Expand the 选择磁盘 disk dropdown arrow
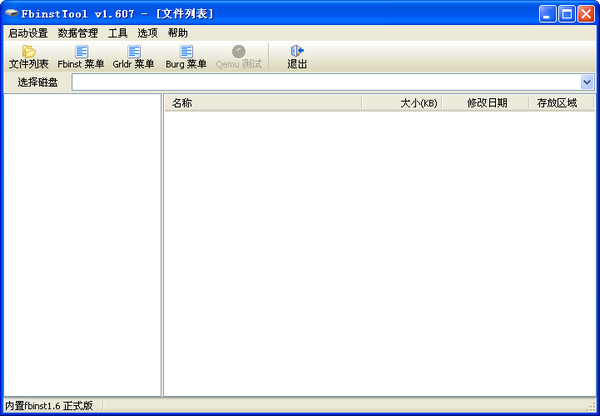The image size is (600, 416). pyautogui.click(x=587, y=82)
